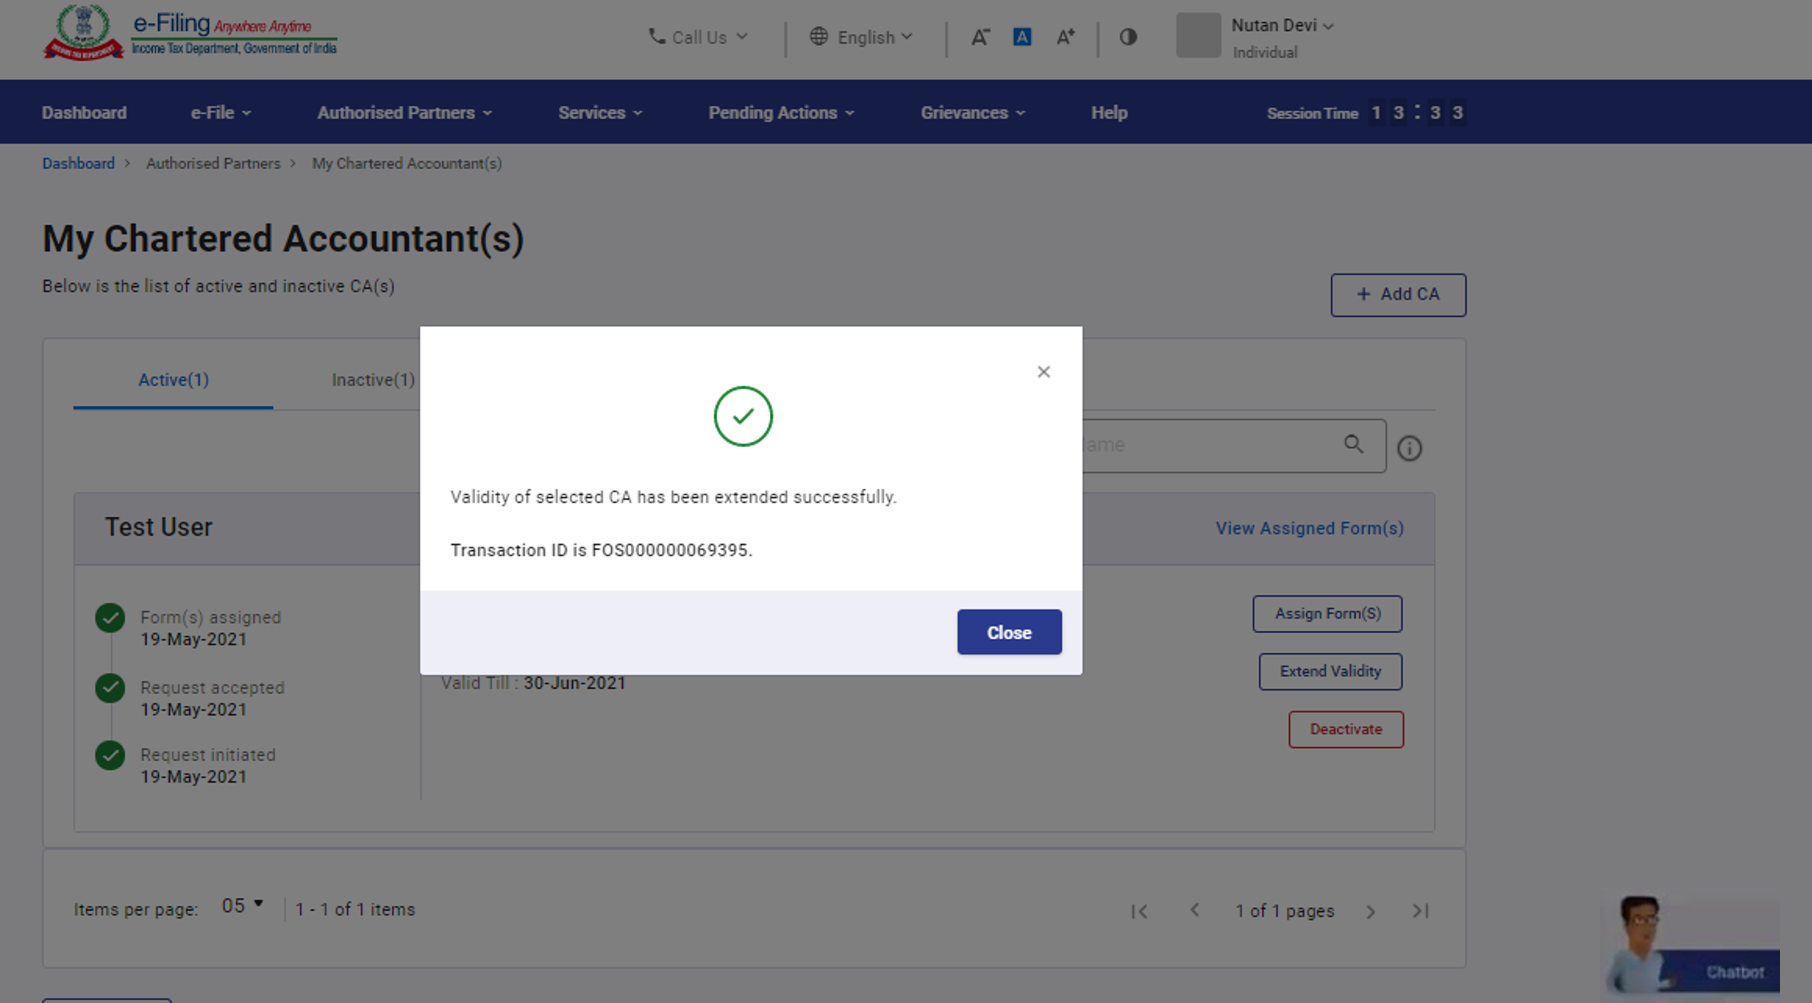Open View Assigned Form(s) link
Image resolution: width=1812 pixels, height=1003 pixels.
tap(1309, 528)
